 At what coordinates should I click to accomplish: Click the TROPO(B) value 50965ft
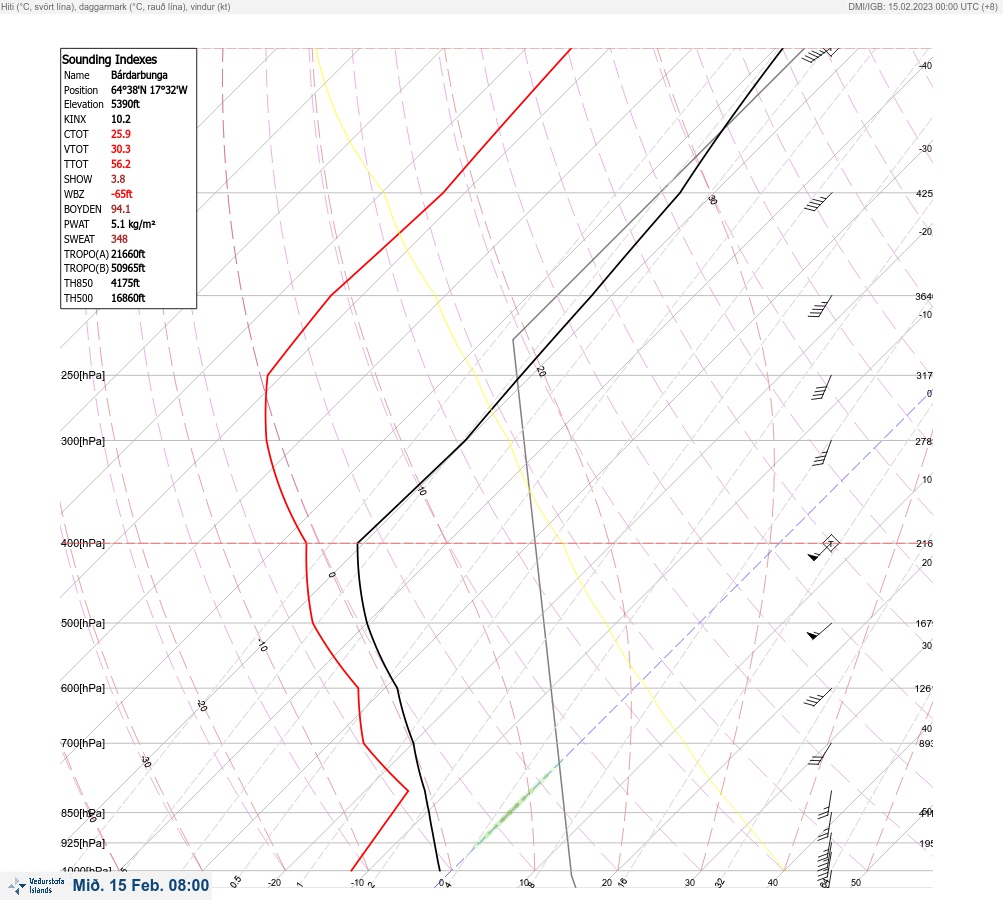(128, 268)
